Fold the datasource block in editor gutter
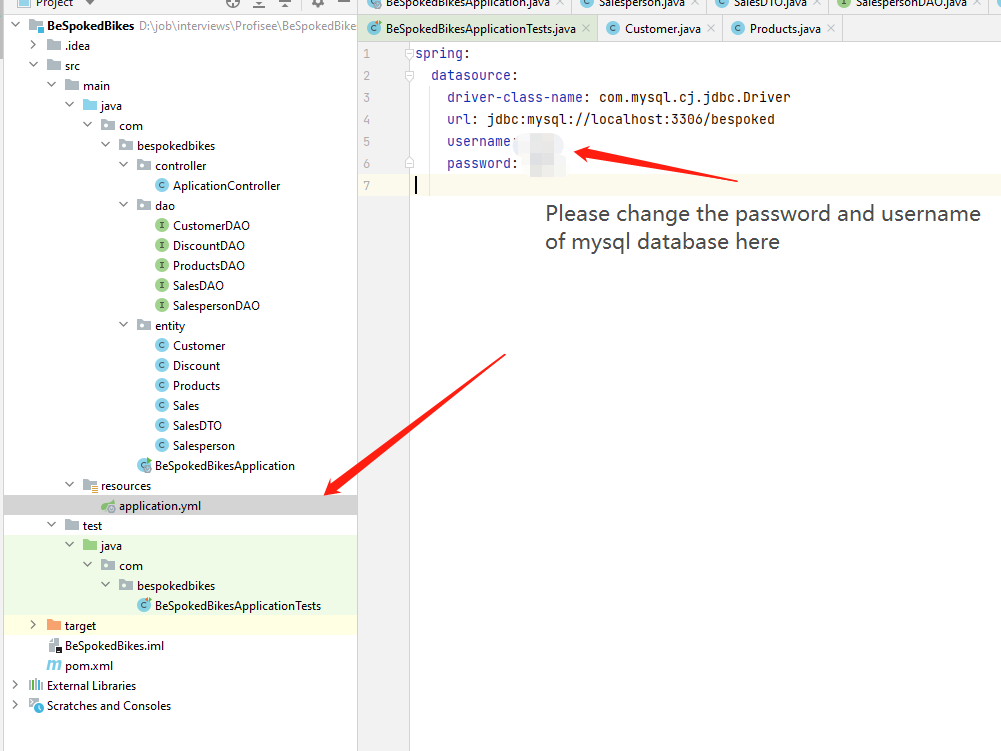 pos(409,76)
